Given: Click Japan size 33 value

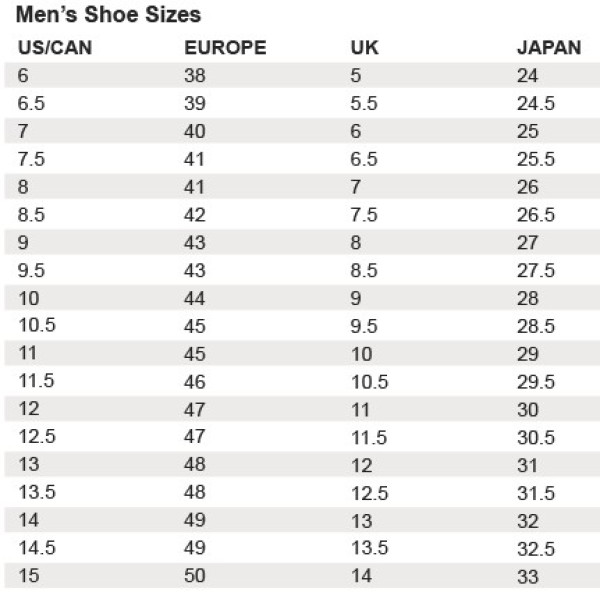Looking at the screenshot, I should [528, 577].
